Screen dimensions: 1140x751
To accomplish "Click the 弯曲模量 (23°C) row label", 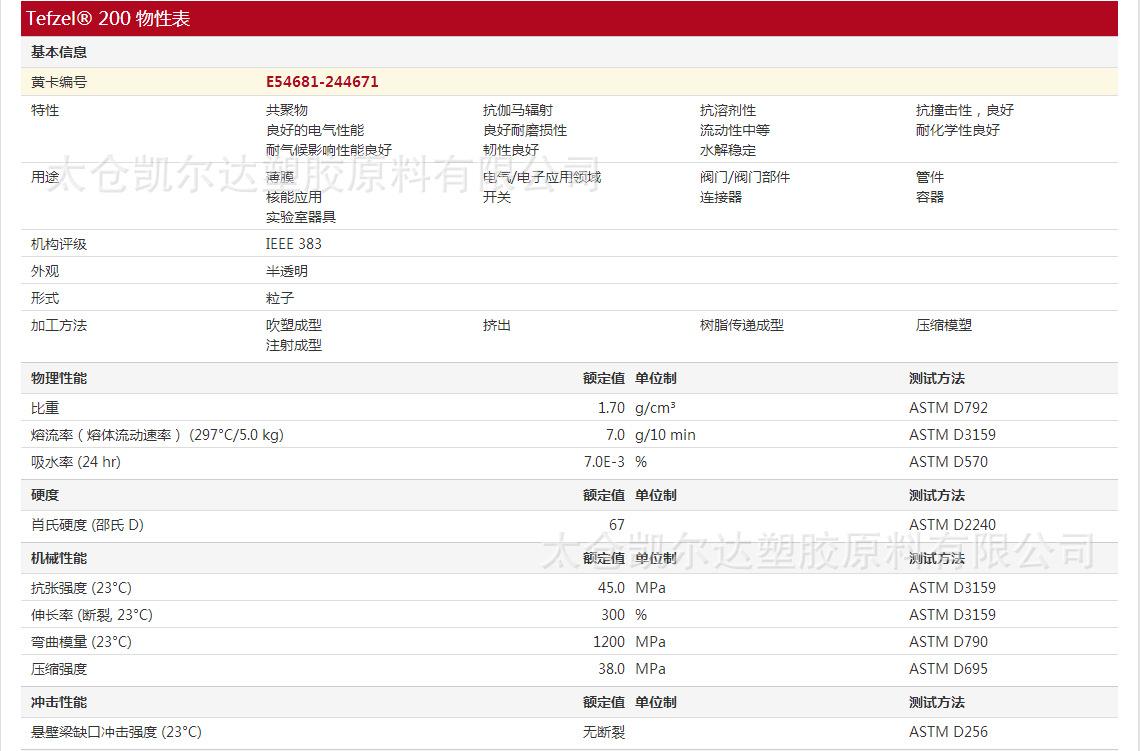I will coord(81,642).
